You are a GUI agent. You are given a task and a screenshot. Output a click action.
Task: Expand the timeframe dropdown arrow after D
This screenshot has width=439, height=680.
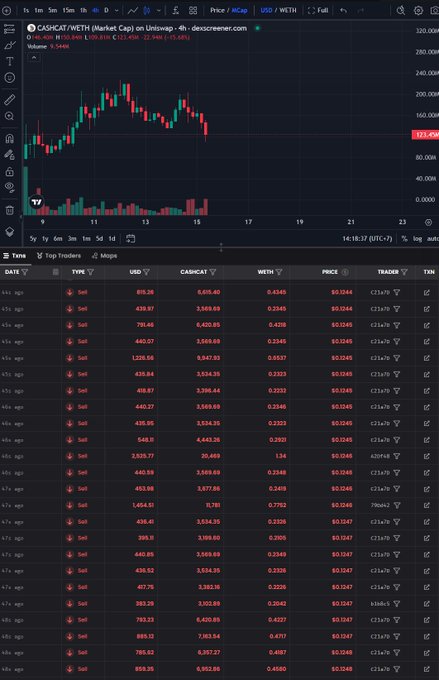tap(116, 10)
